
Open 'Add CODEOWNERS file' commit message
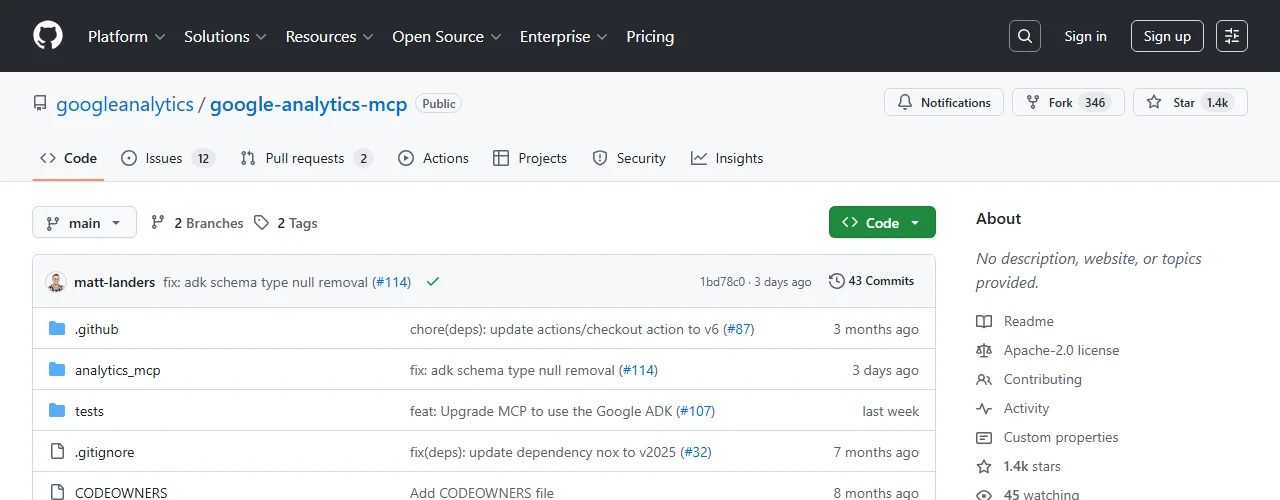pyautogui.click(x=482, y=493)
